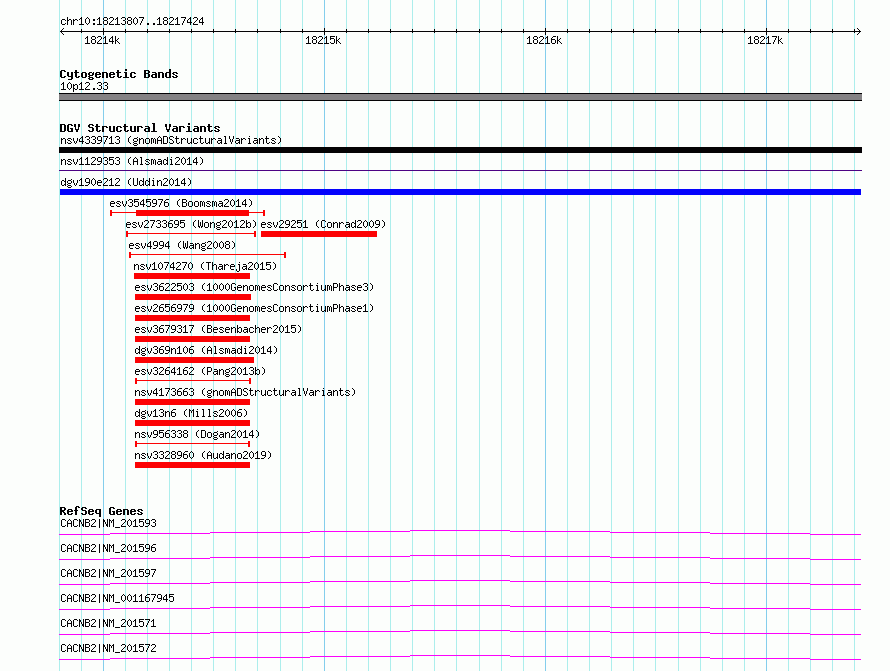This screenshot has height=671, width=890.
Task: Click the dgv190e212 (Uddin2014) label
Action: (x=126, y=182)
